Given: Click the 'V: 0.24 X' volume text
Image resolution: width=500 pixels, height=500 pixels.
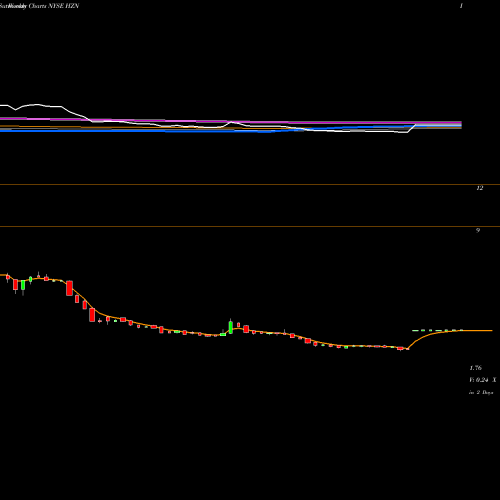Looking at the screenshot, I should [x=483, y=380].
